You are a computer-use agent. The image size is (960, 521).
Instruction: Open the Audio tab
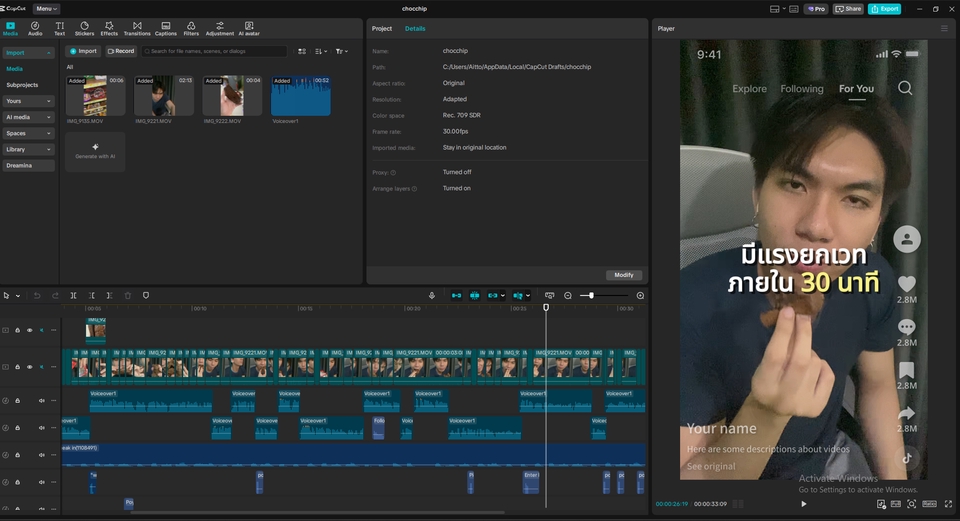35,28
